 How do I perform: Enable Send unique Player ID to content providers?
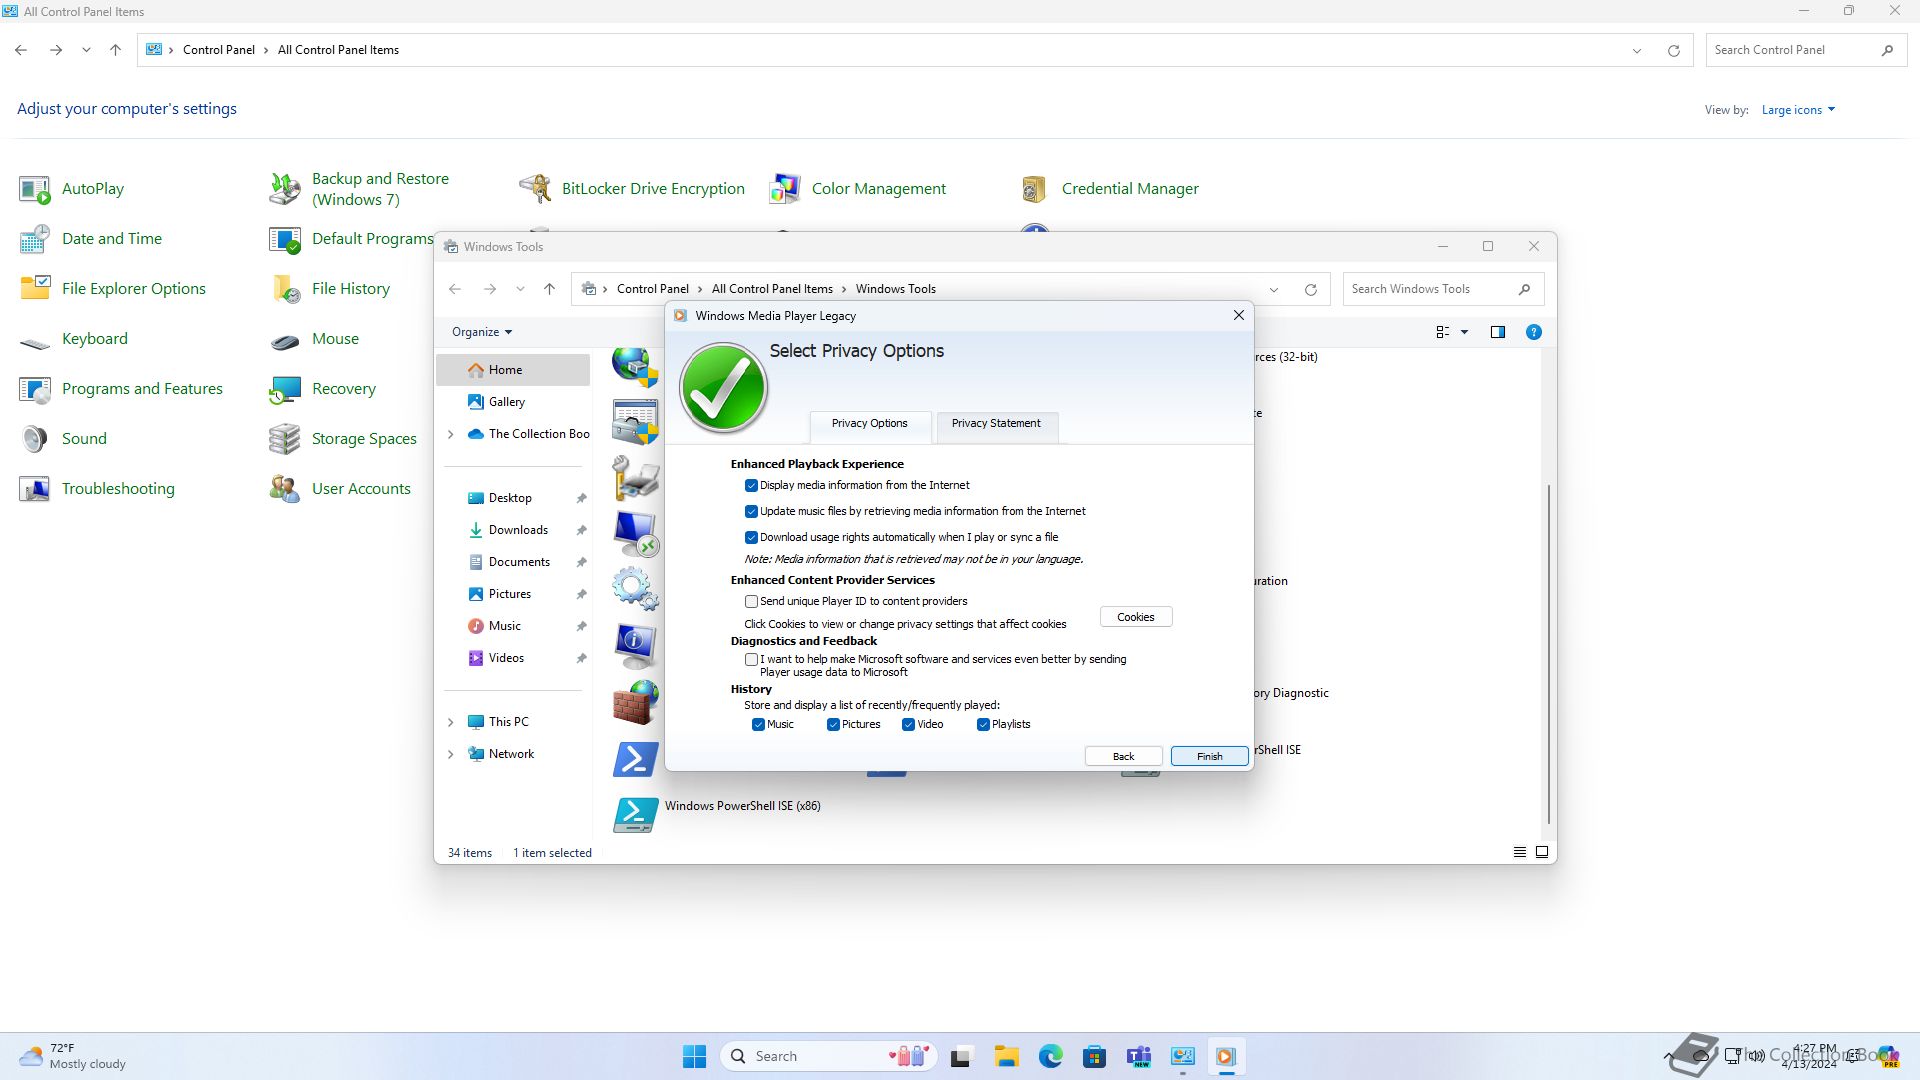[x=751, y=602]
